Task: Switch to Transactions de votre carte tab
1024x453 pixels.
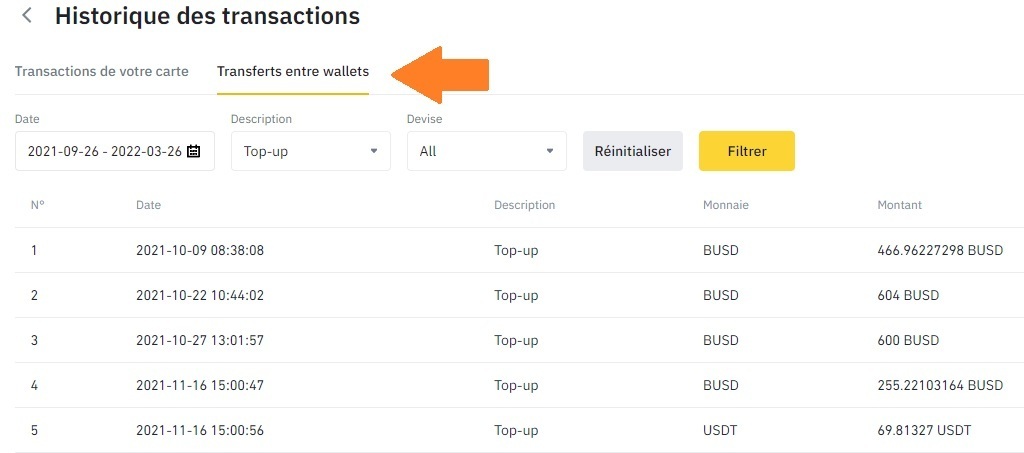Action: click(101, 72)
